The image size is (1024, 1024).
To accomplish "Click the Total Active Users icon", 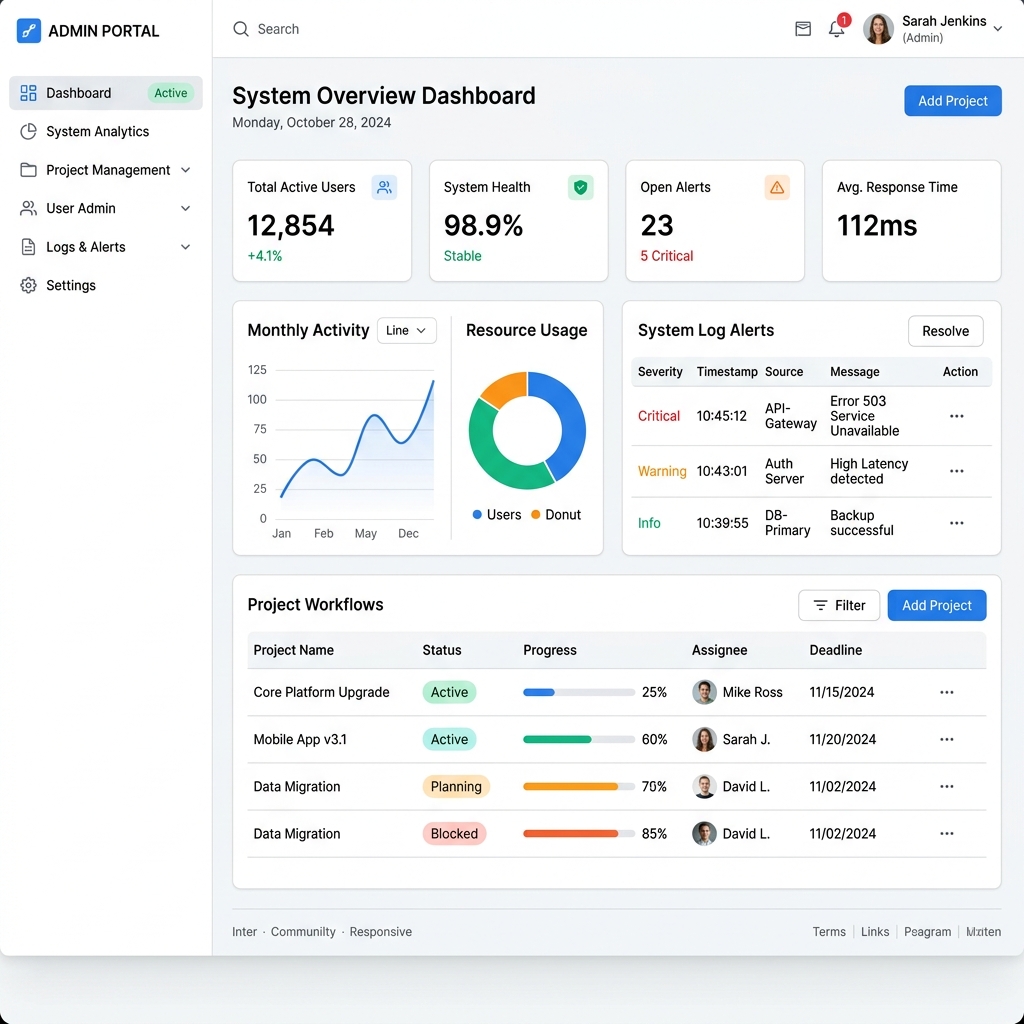I will (x=384, y=187).
